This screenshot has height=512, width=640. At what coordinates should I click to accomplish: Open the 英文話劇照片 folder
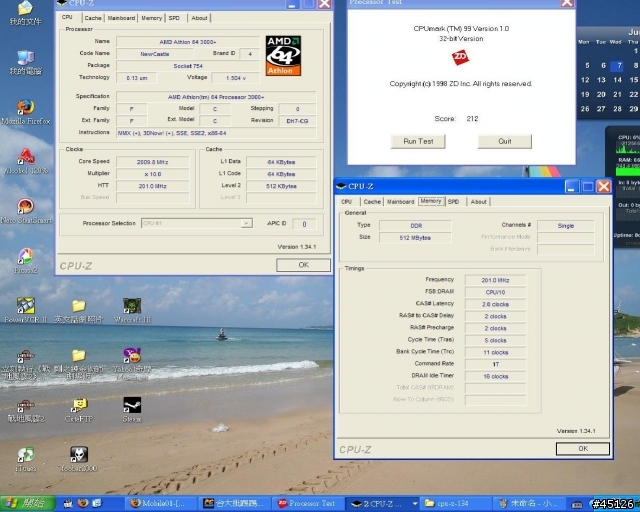pos(78,311)
